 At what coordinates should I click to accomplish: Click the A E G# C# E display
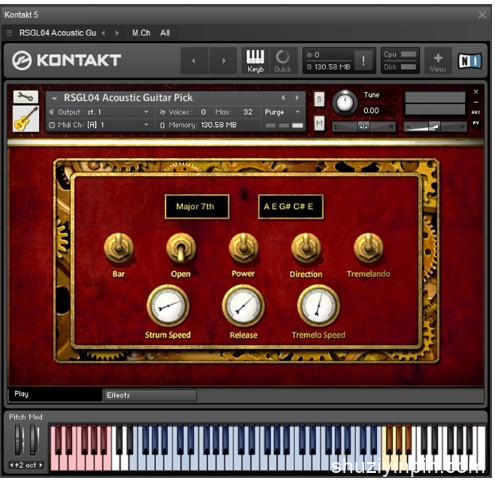(x=291, y=207)
